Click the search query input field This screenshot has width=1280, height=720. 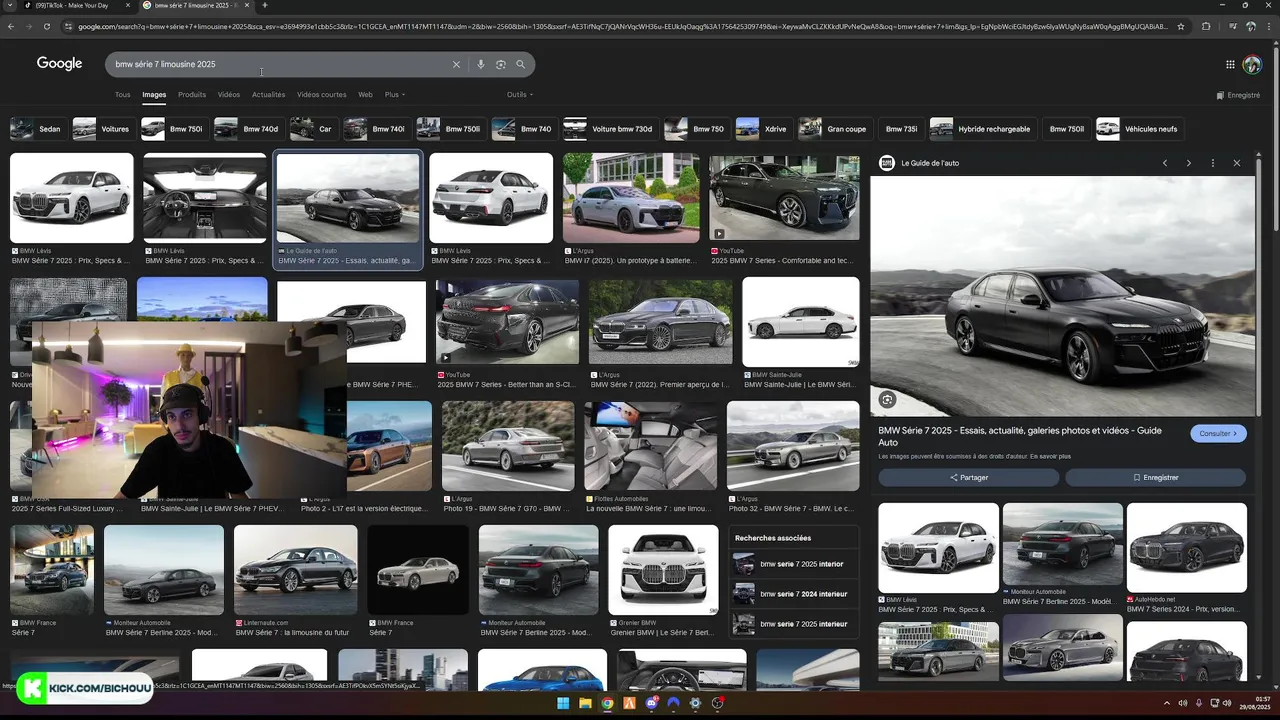[x=280, y=64]
